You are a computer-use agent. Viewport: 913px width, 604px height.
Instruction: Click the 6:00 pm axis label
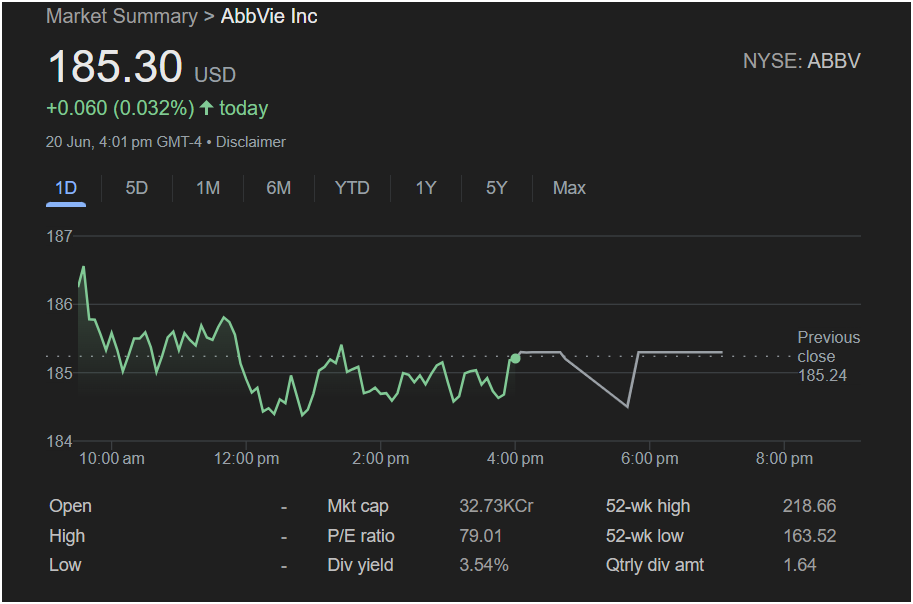(650, 459)
